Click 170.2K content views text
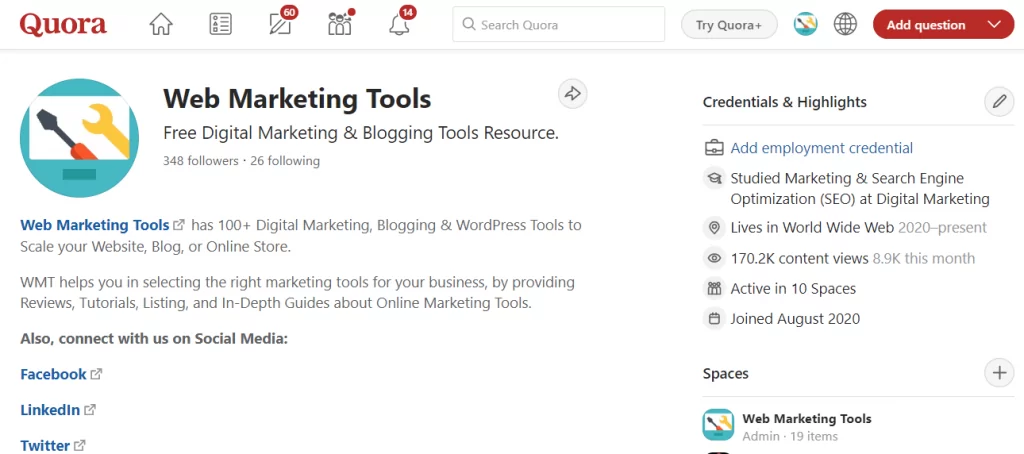 (x=799, y=258)
